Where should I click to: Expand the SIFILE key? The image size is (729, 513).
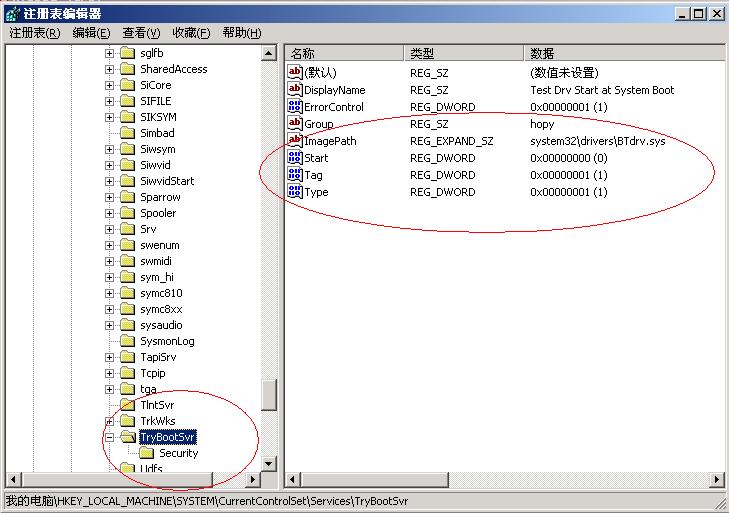[109, 101]
